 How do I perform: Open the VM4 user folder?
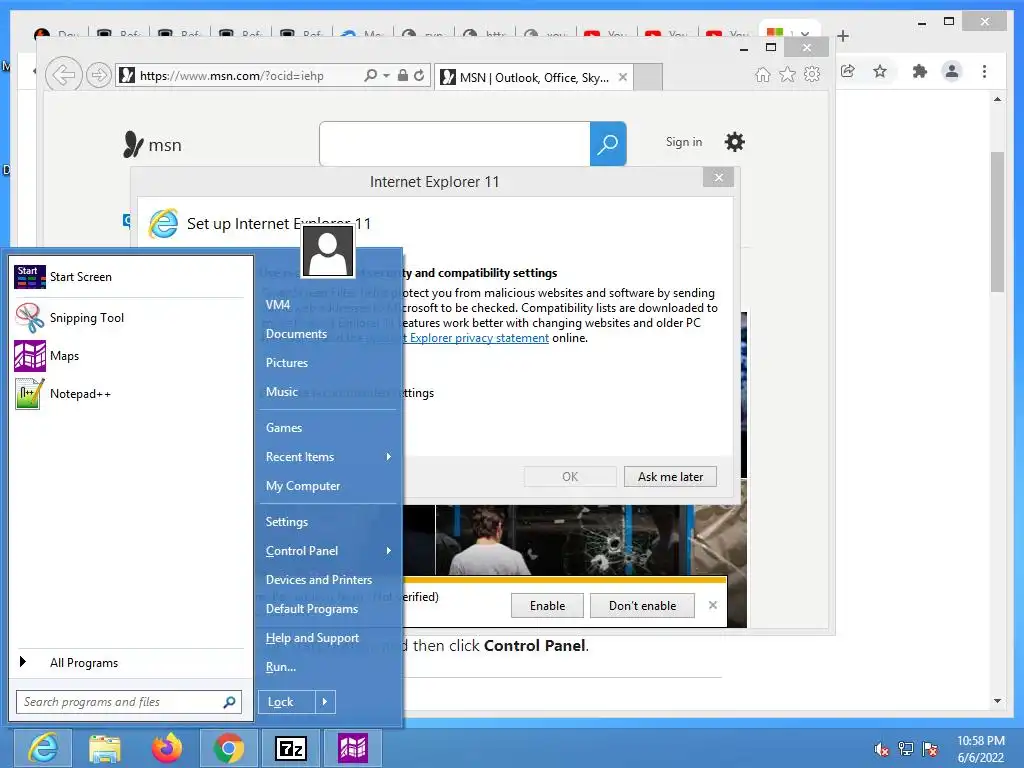278,305
